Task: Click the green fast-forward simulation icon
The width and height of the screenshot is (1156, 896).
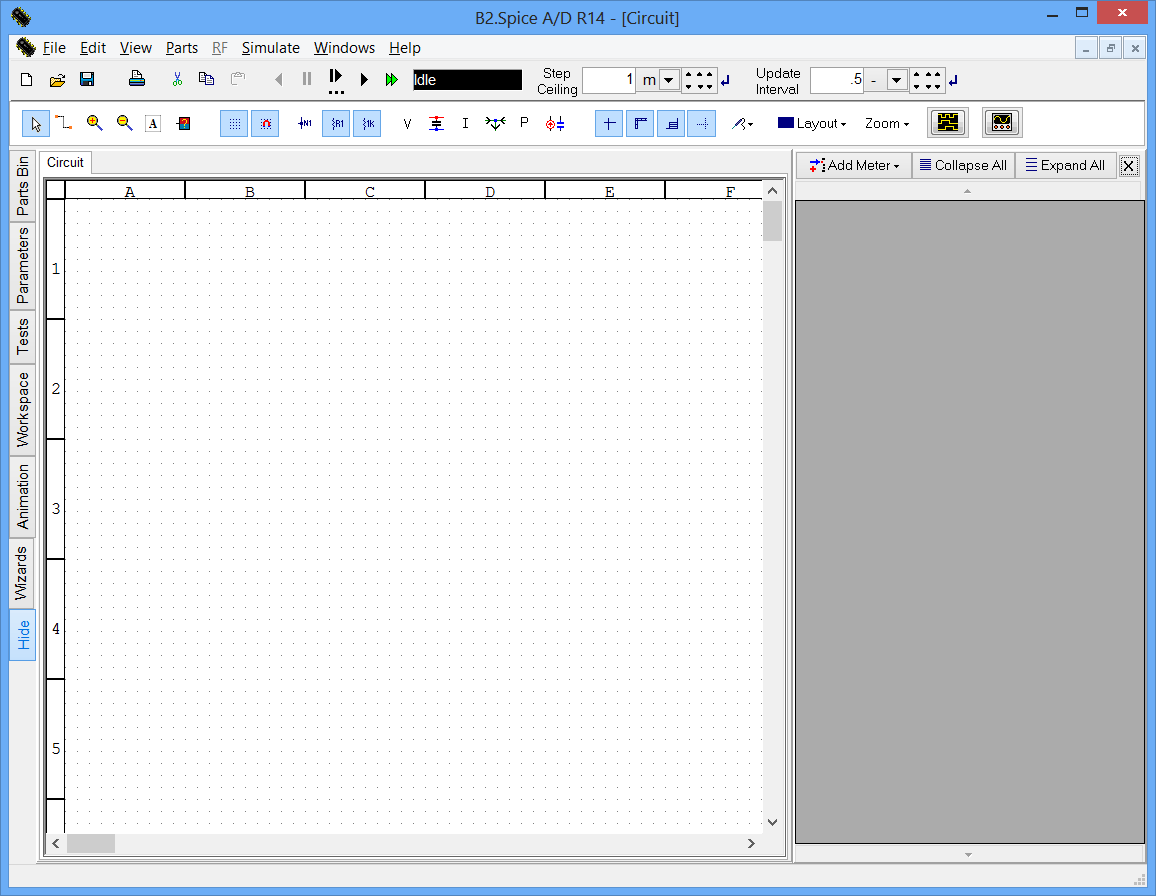Action: click(392, 80)
